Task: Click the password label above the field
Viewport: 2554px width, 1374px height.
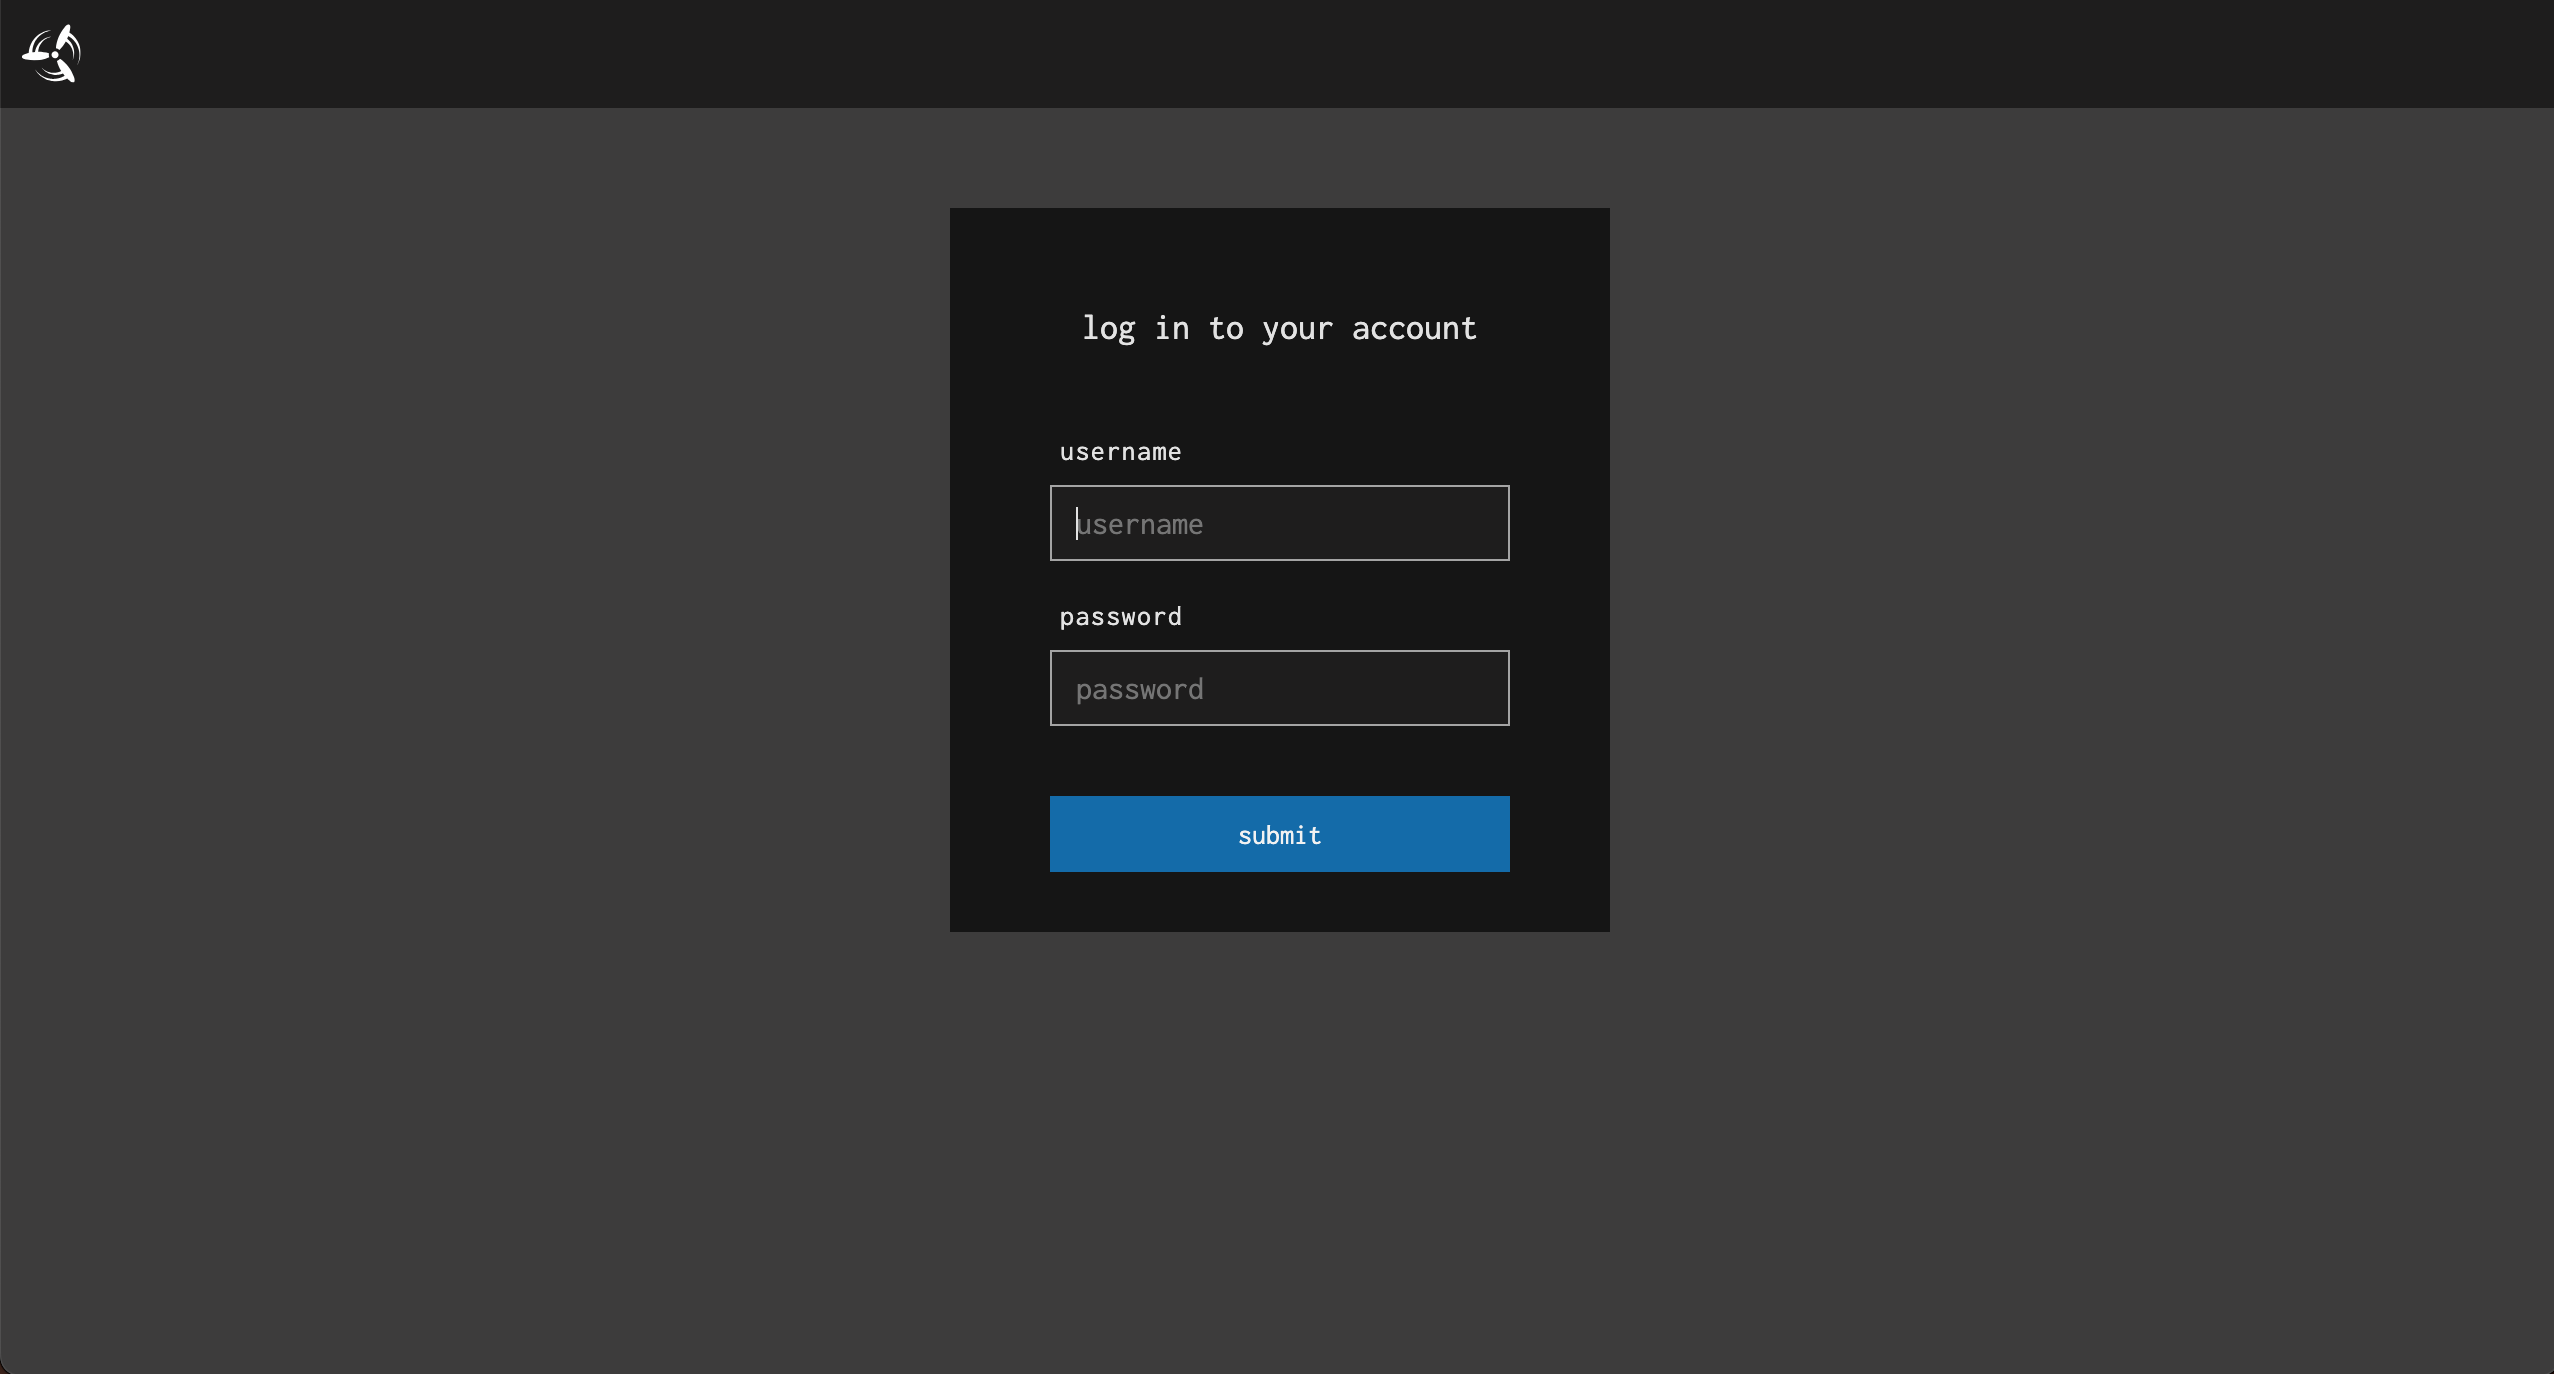Action: [1120, 616]
